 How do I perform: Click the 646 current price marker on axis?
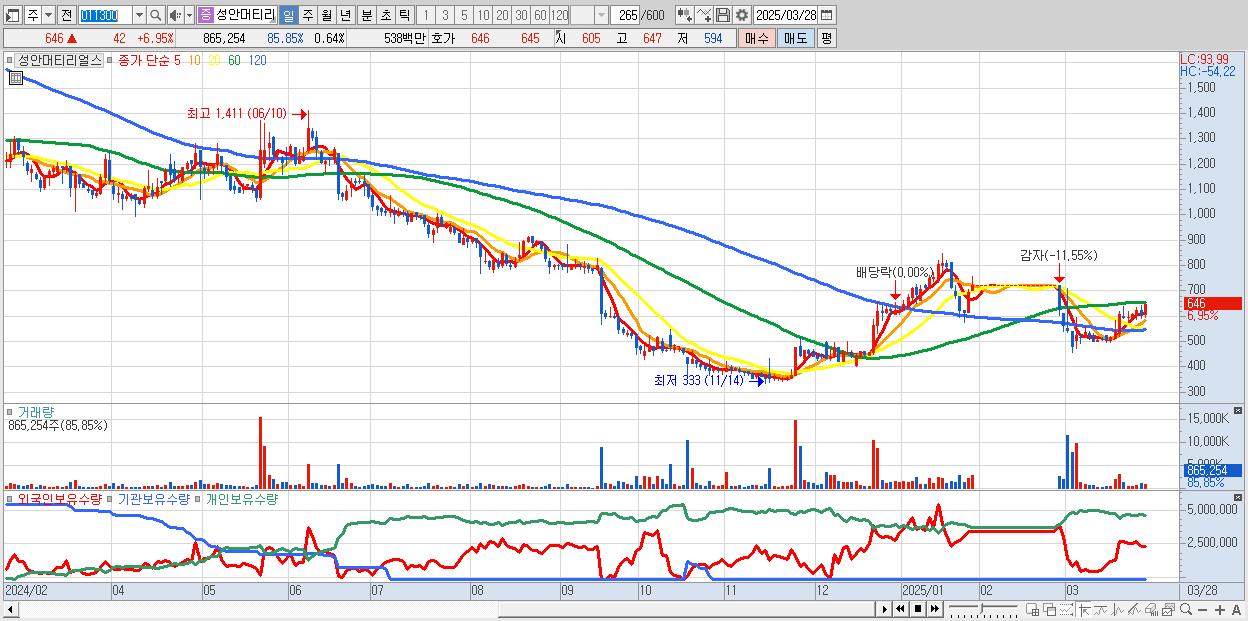[x=1212, y=303]
